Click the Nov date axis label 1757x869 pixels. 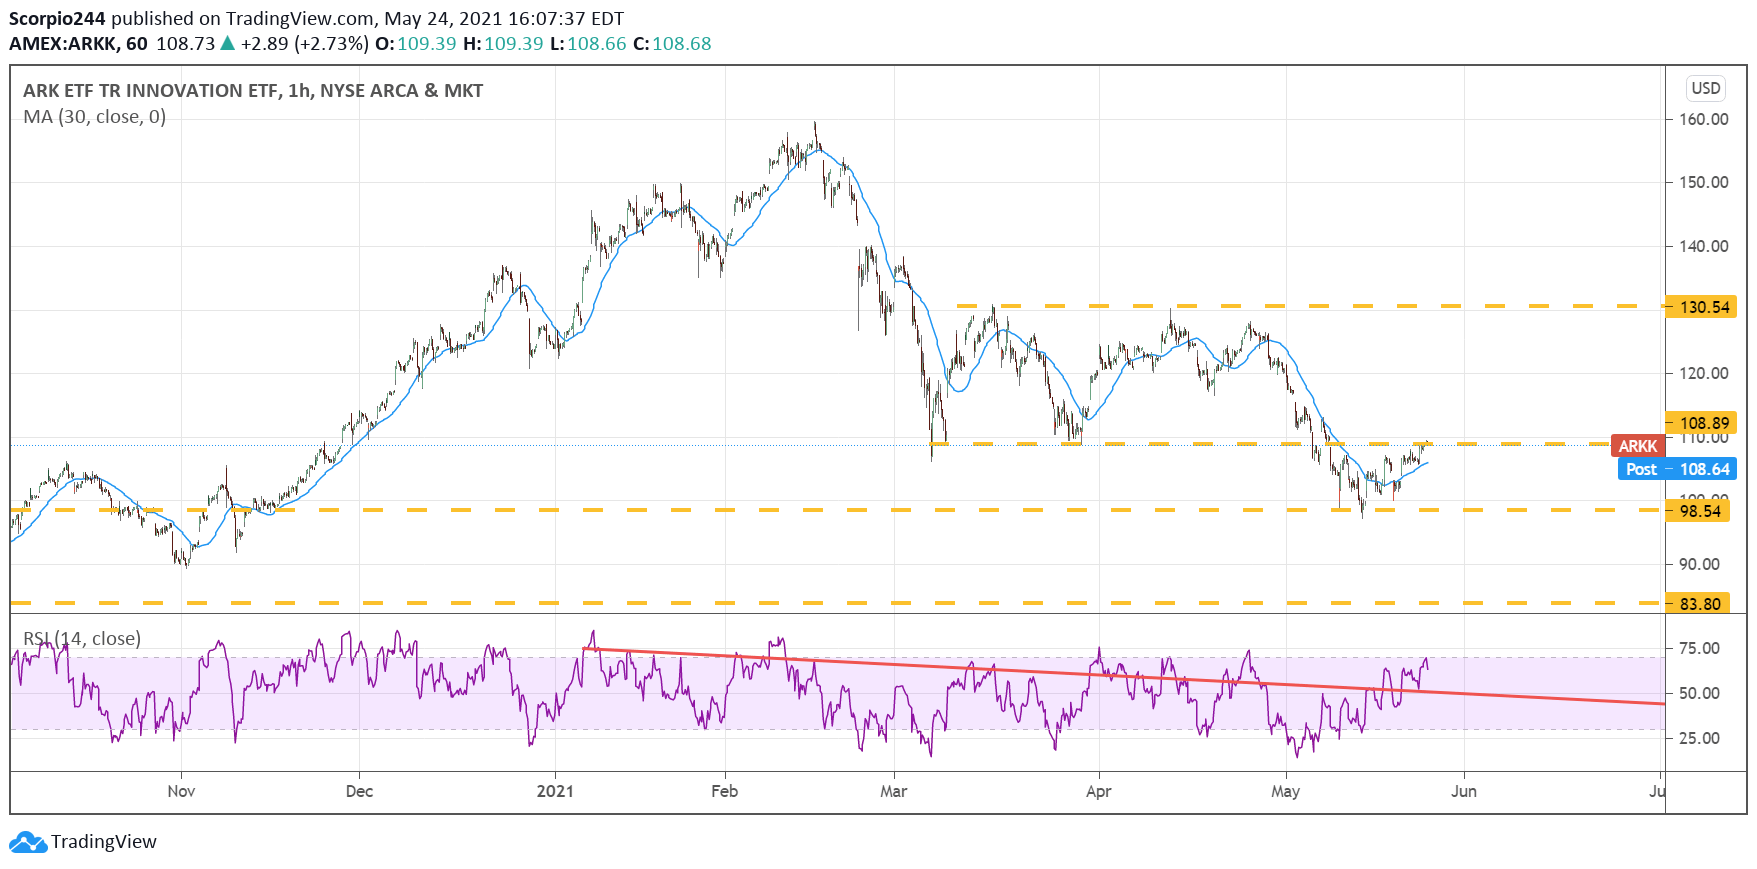tap(181, 791)
